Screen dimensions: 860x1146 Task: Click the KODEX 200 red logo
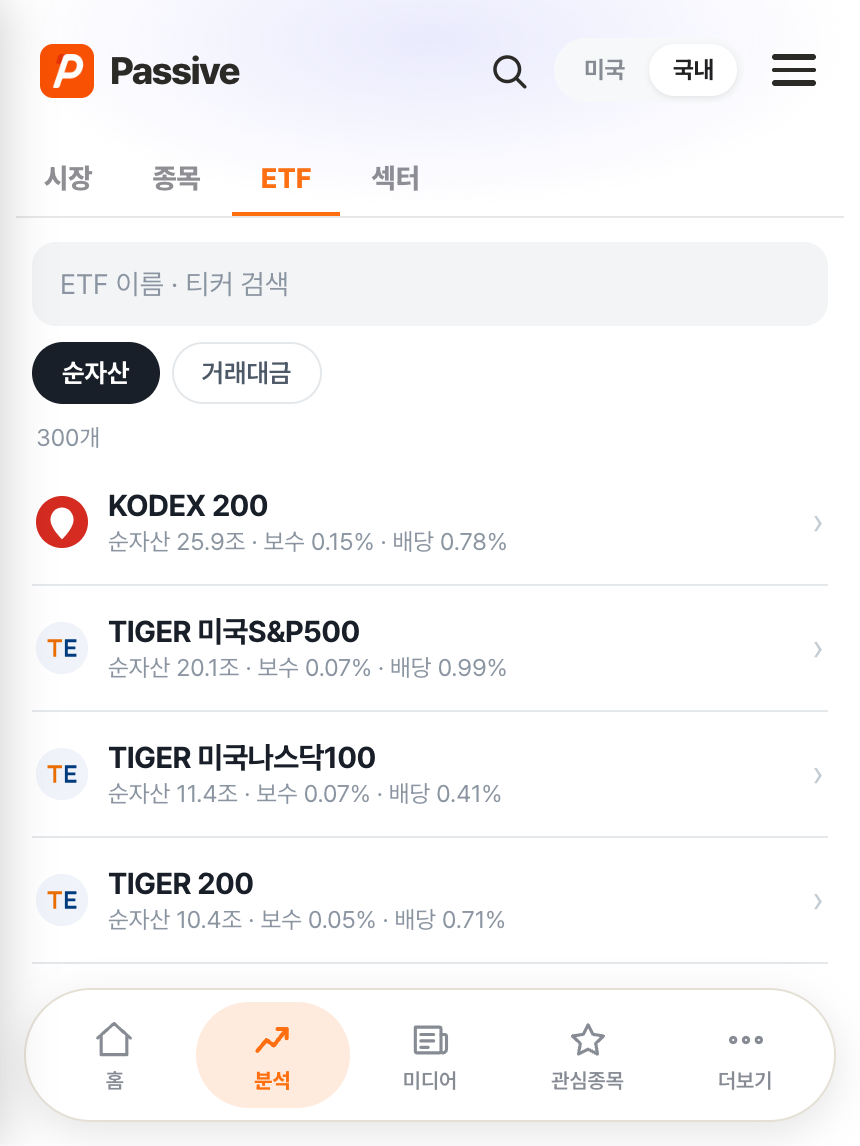click(62, 522)
